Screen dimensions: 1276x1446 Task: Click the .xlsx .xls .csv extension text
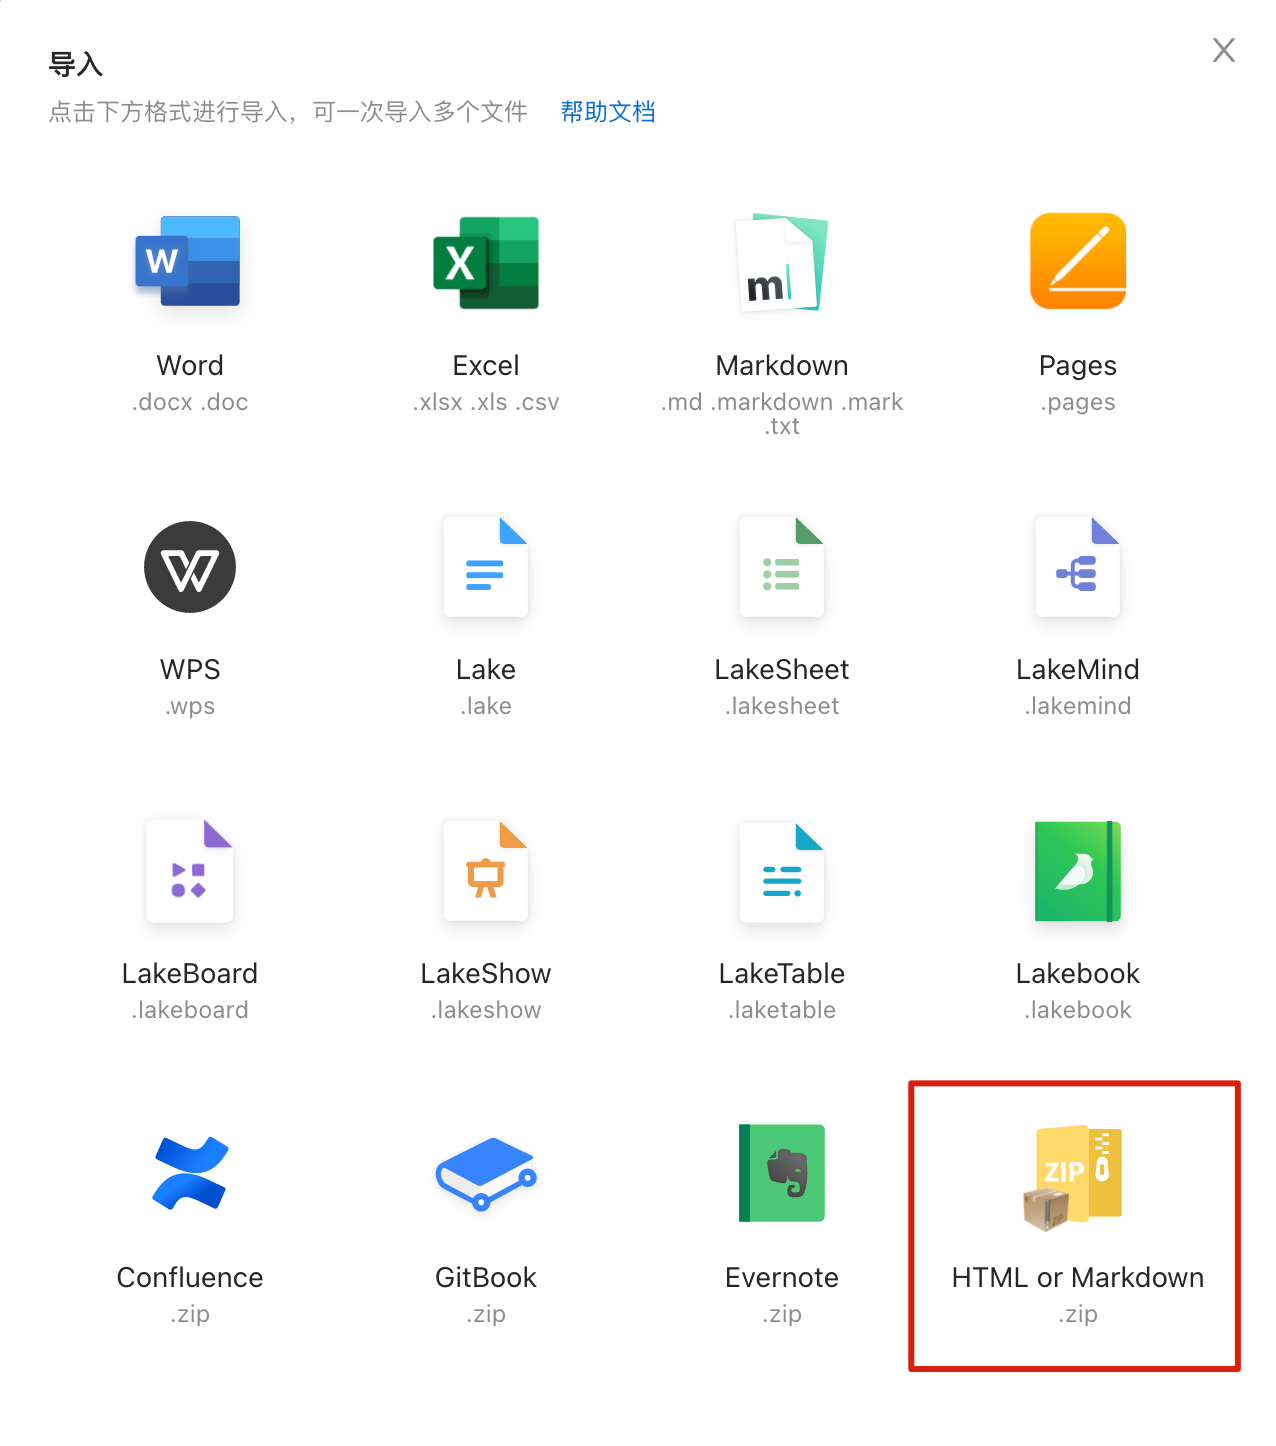coord(486,402)
